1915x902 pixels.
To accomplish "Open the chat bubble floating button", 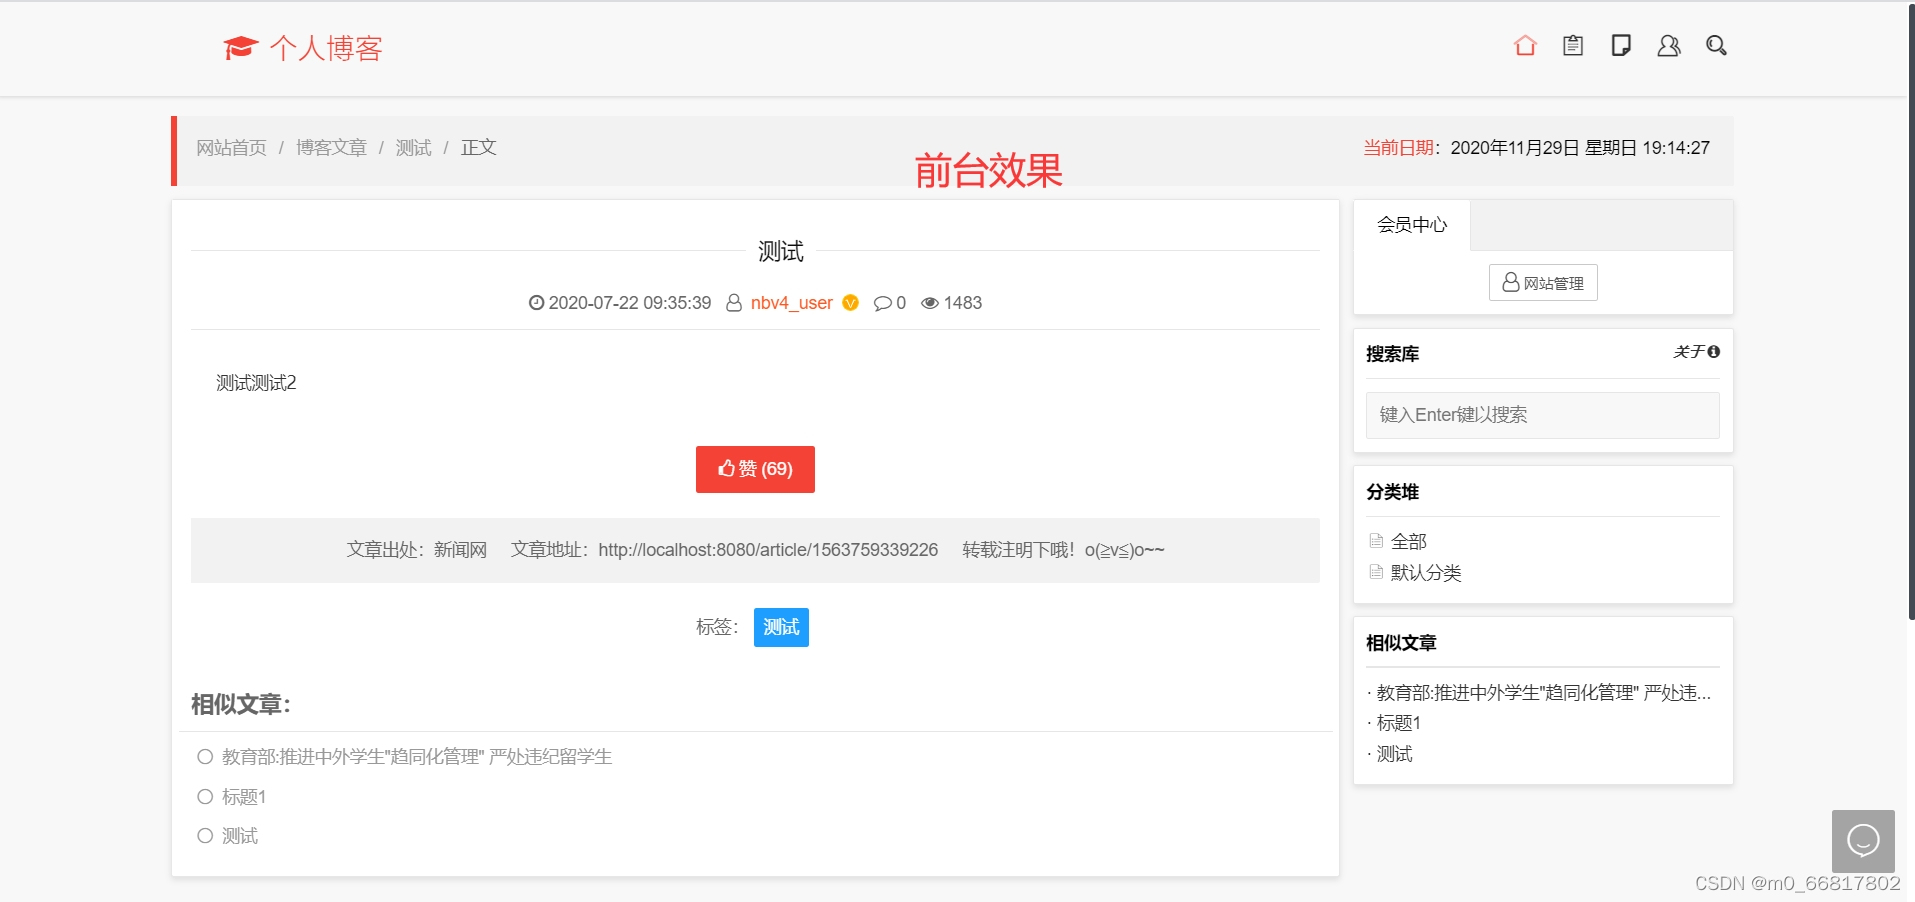I will coord(1863,841).
